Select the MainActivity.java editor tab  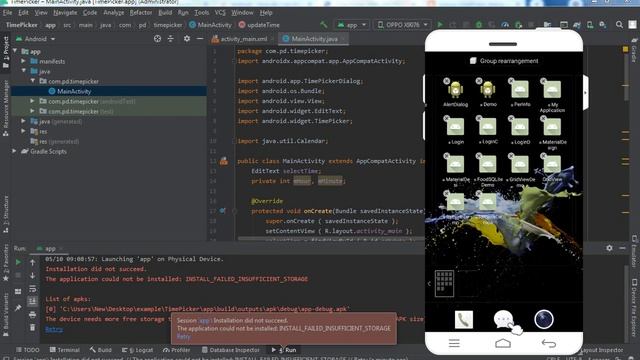(x=313, y=39)
